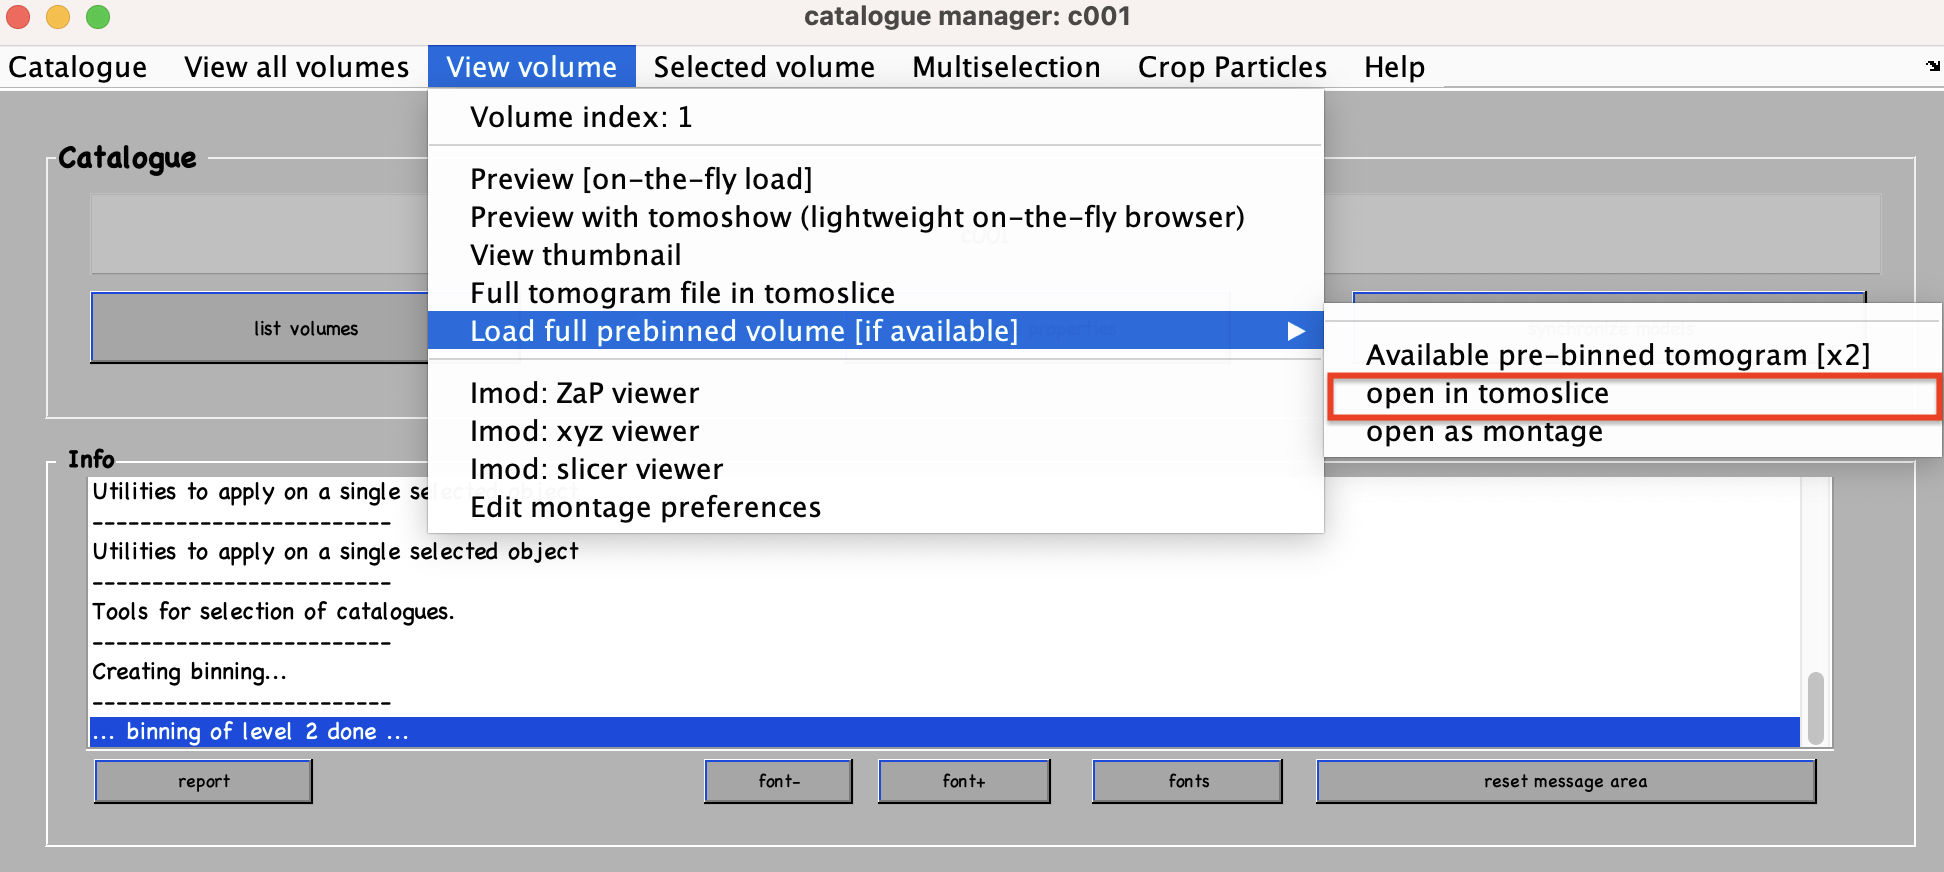The image size is (1944, 872).
Task: Open the Catalogue menu
Action: [77, 67]
